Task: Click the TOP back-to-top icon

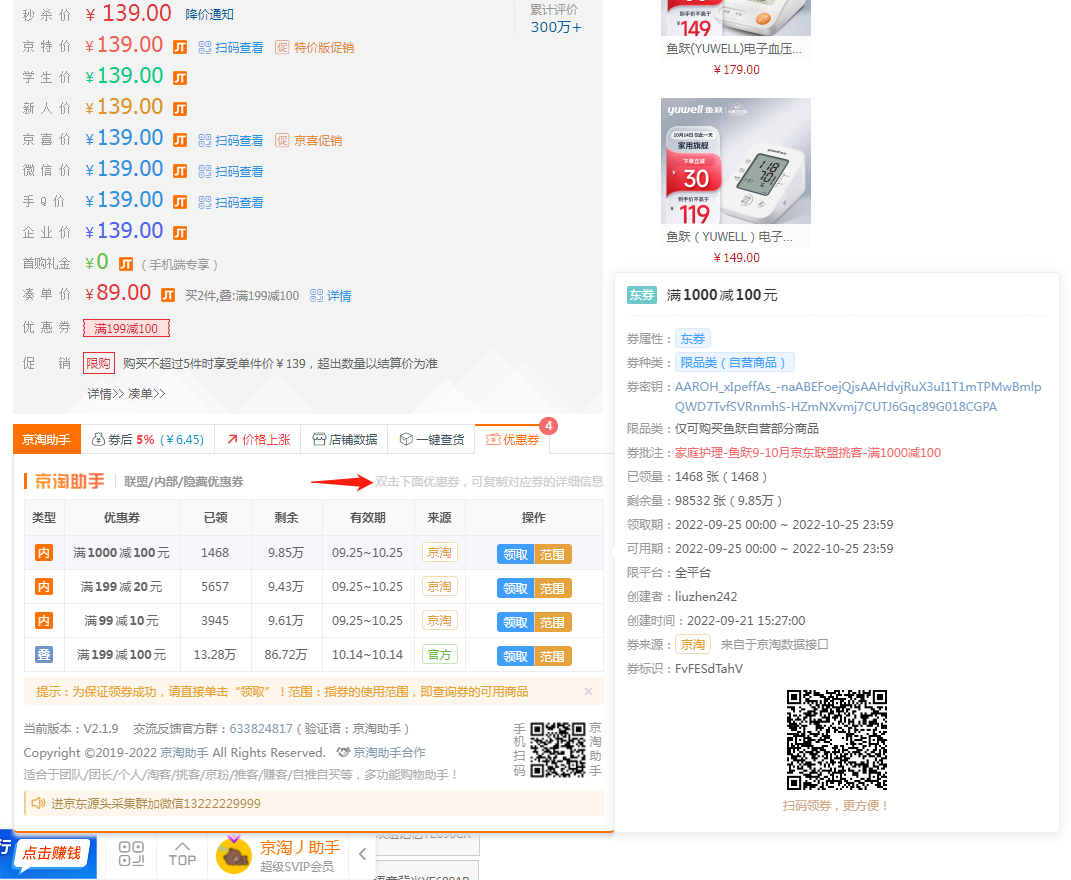Action: click(182, 854)
